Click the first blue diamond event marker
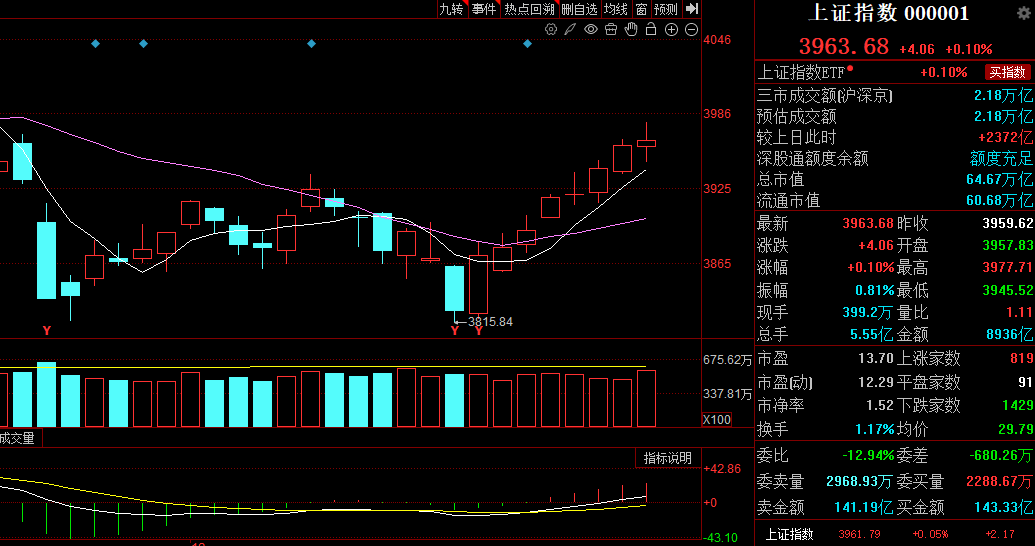Viewport: 1035px width, 546px height. (x=95, y=44)
